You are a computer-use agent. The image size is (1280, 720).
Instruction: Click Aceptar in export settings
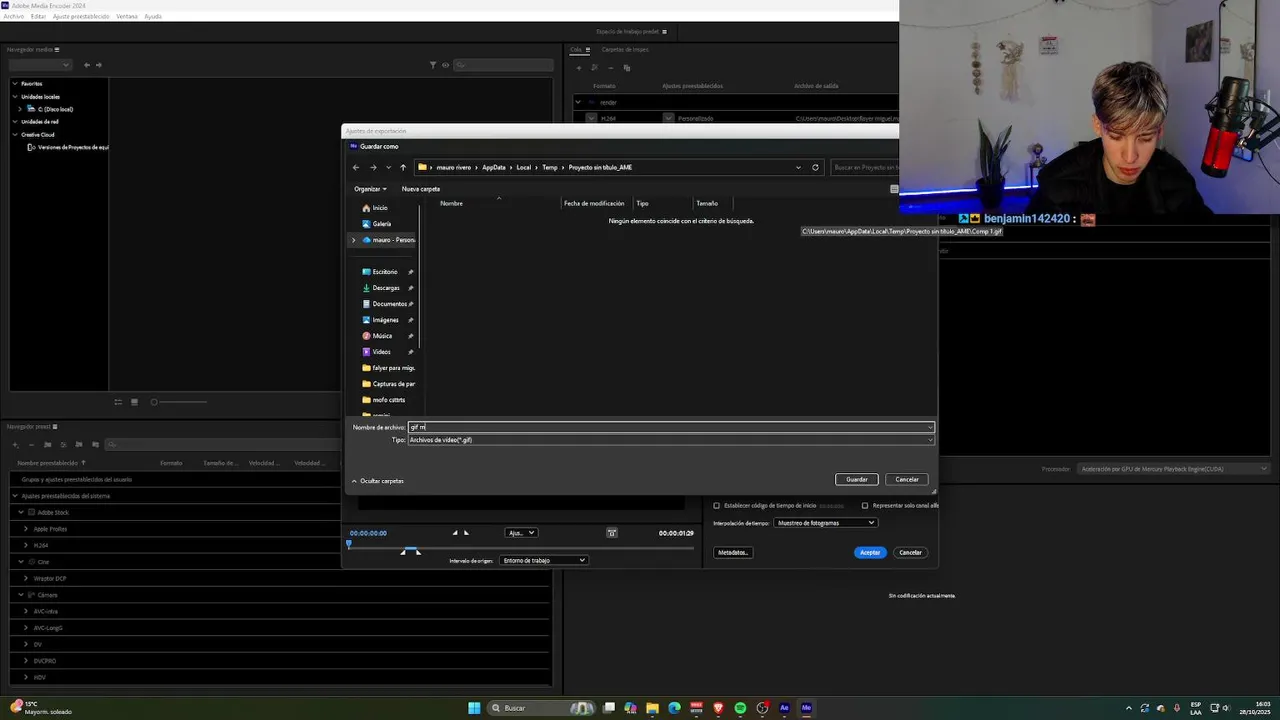[870, 552]
